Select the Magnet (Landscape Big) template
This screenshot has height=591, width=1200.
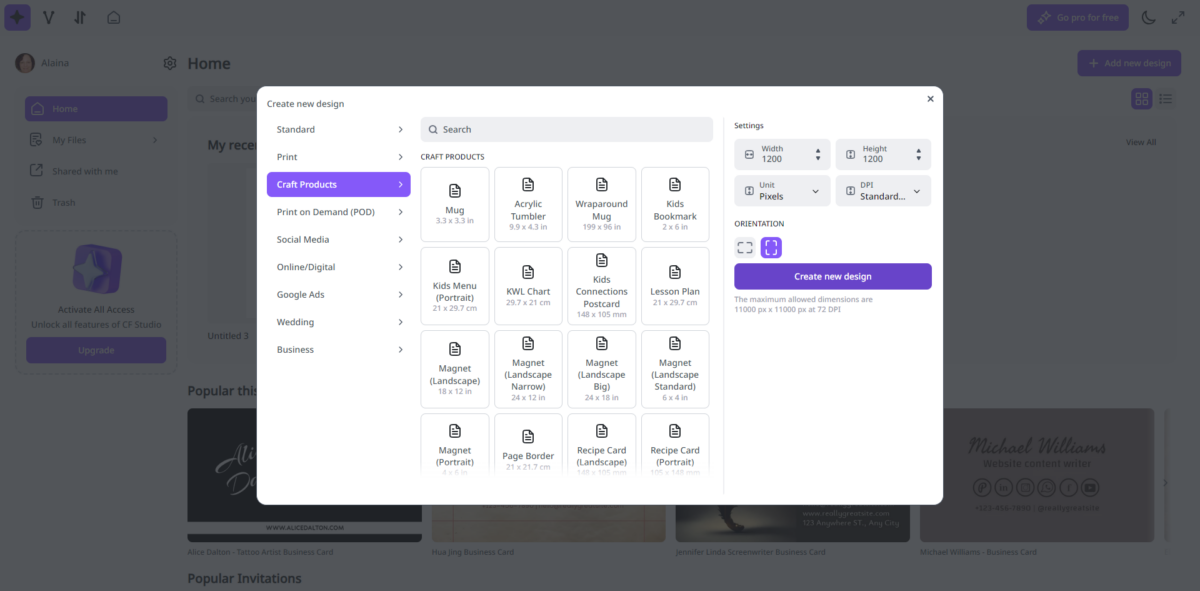[602, 369]
